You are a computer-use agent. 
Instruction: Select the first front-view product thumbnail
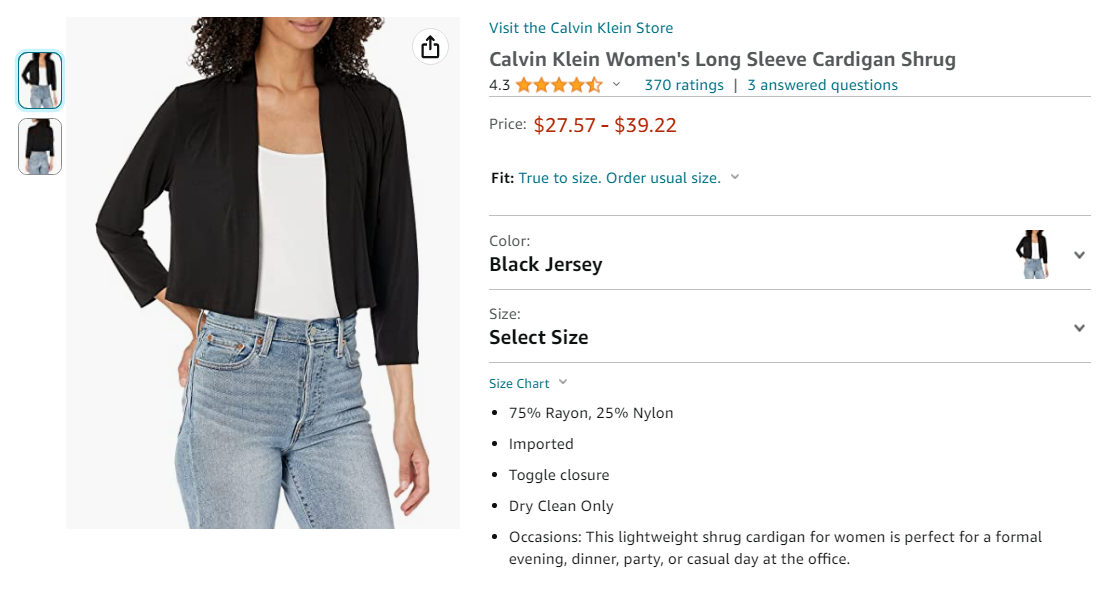click(x=40, y=80)
